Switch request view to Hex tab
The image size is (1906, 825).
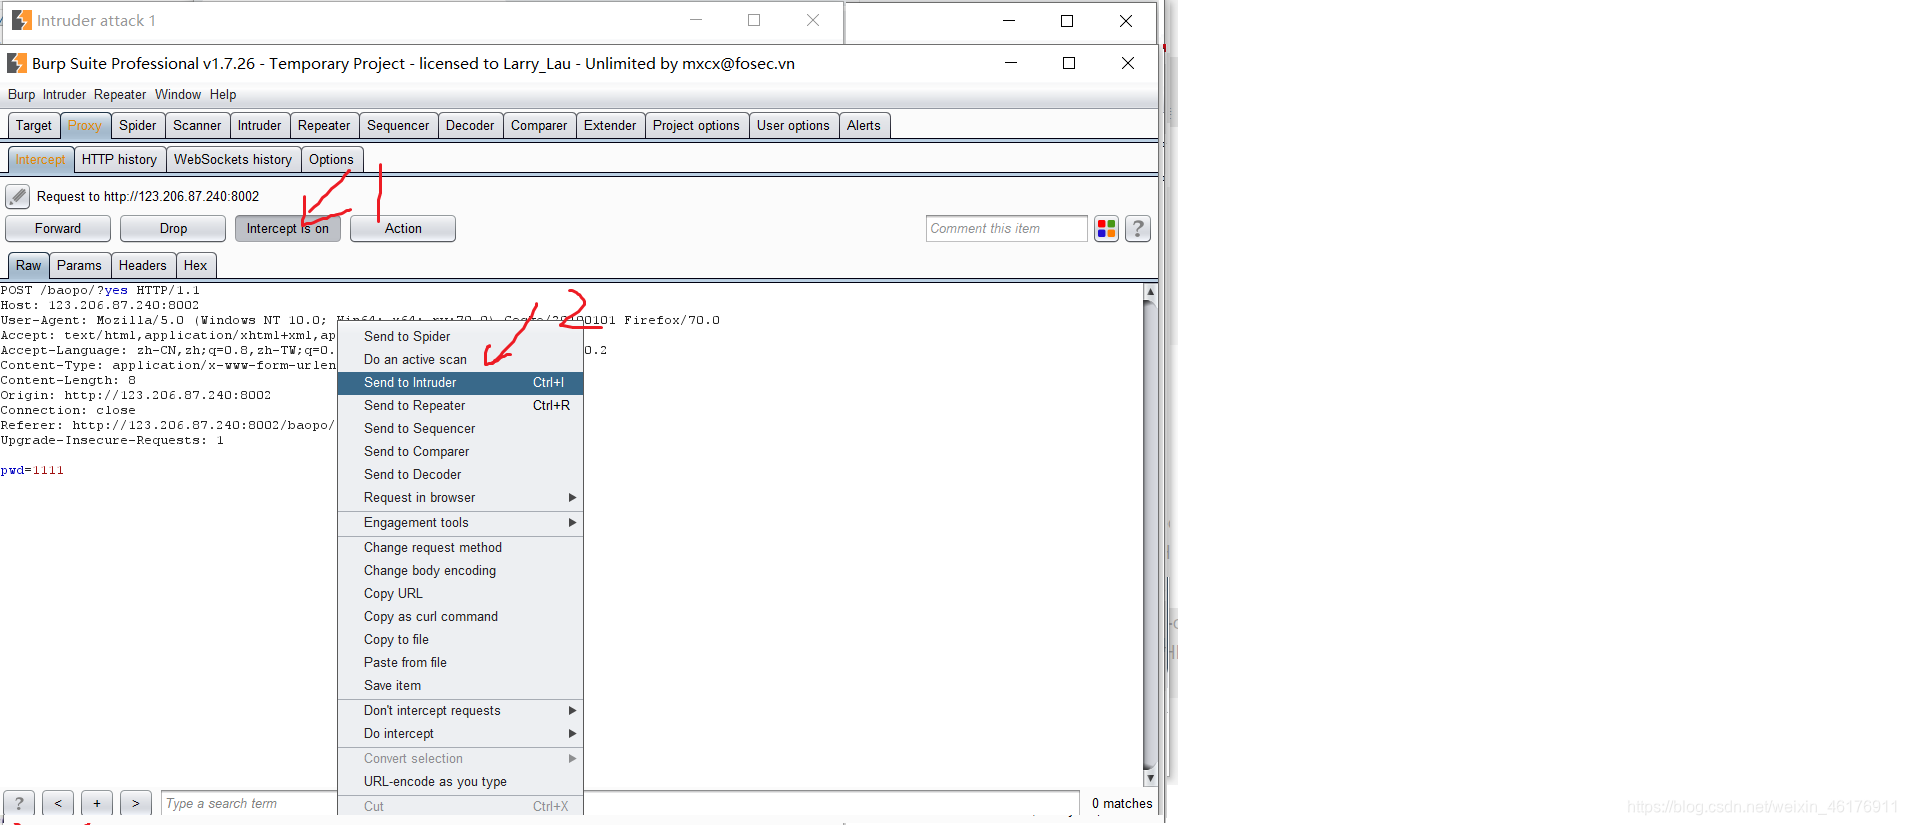click(195, 265)
